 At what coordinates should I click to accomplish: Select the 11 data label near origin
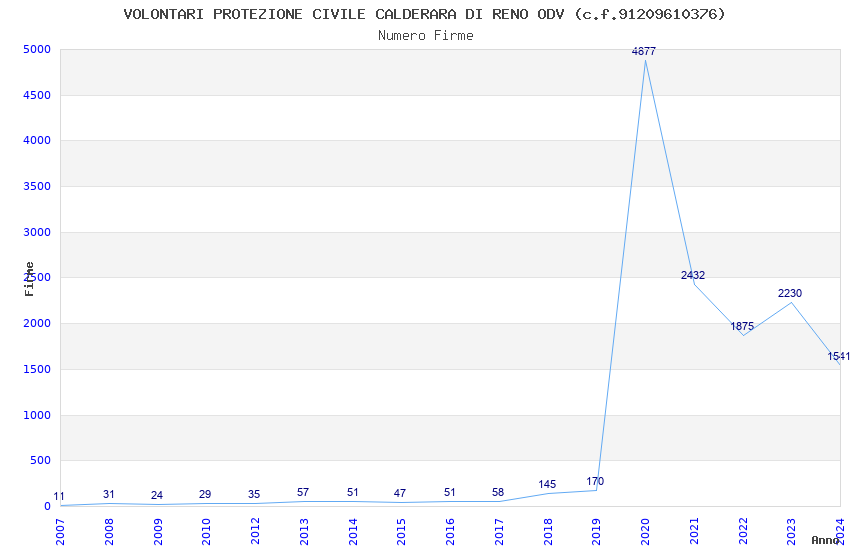(x=59, y=496)
